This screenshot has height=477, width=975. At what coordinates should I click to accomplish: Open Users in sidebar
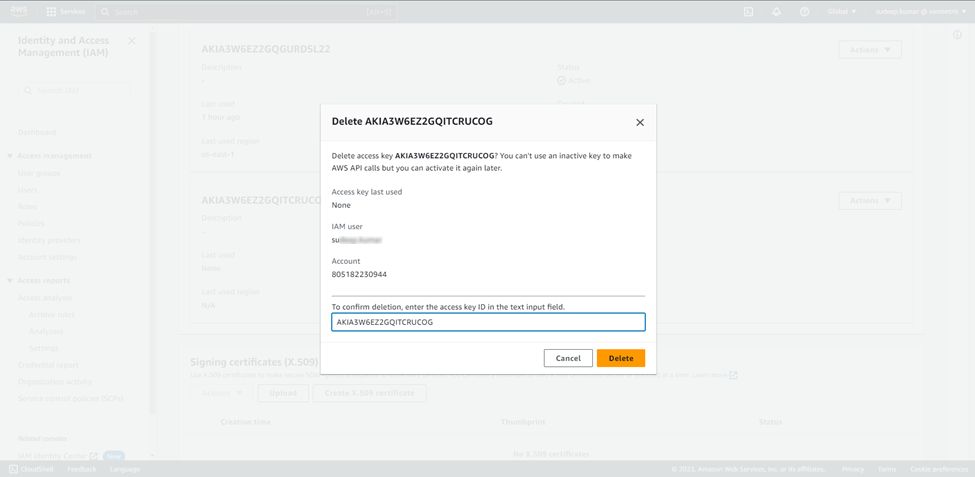(27, 190)
